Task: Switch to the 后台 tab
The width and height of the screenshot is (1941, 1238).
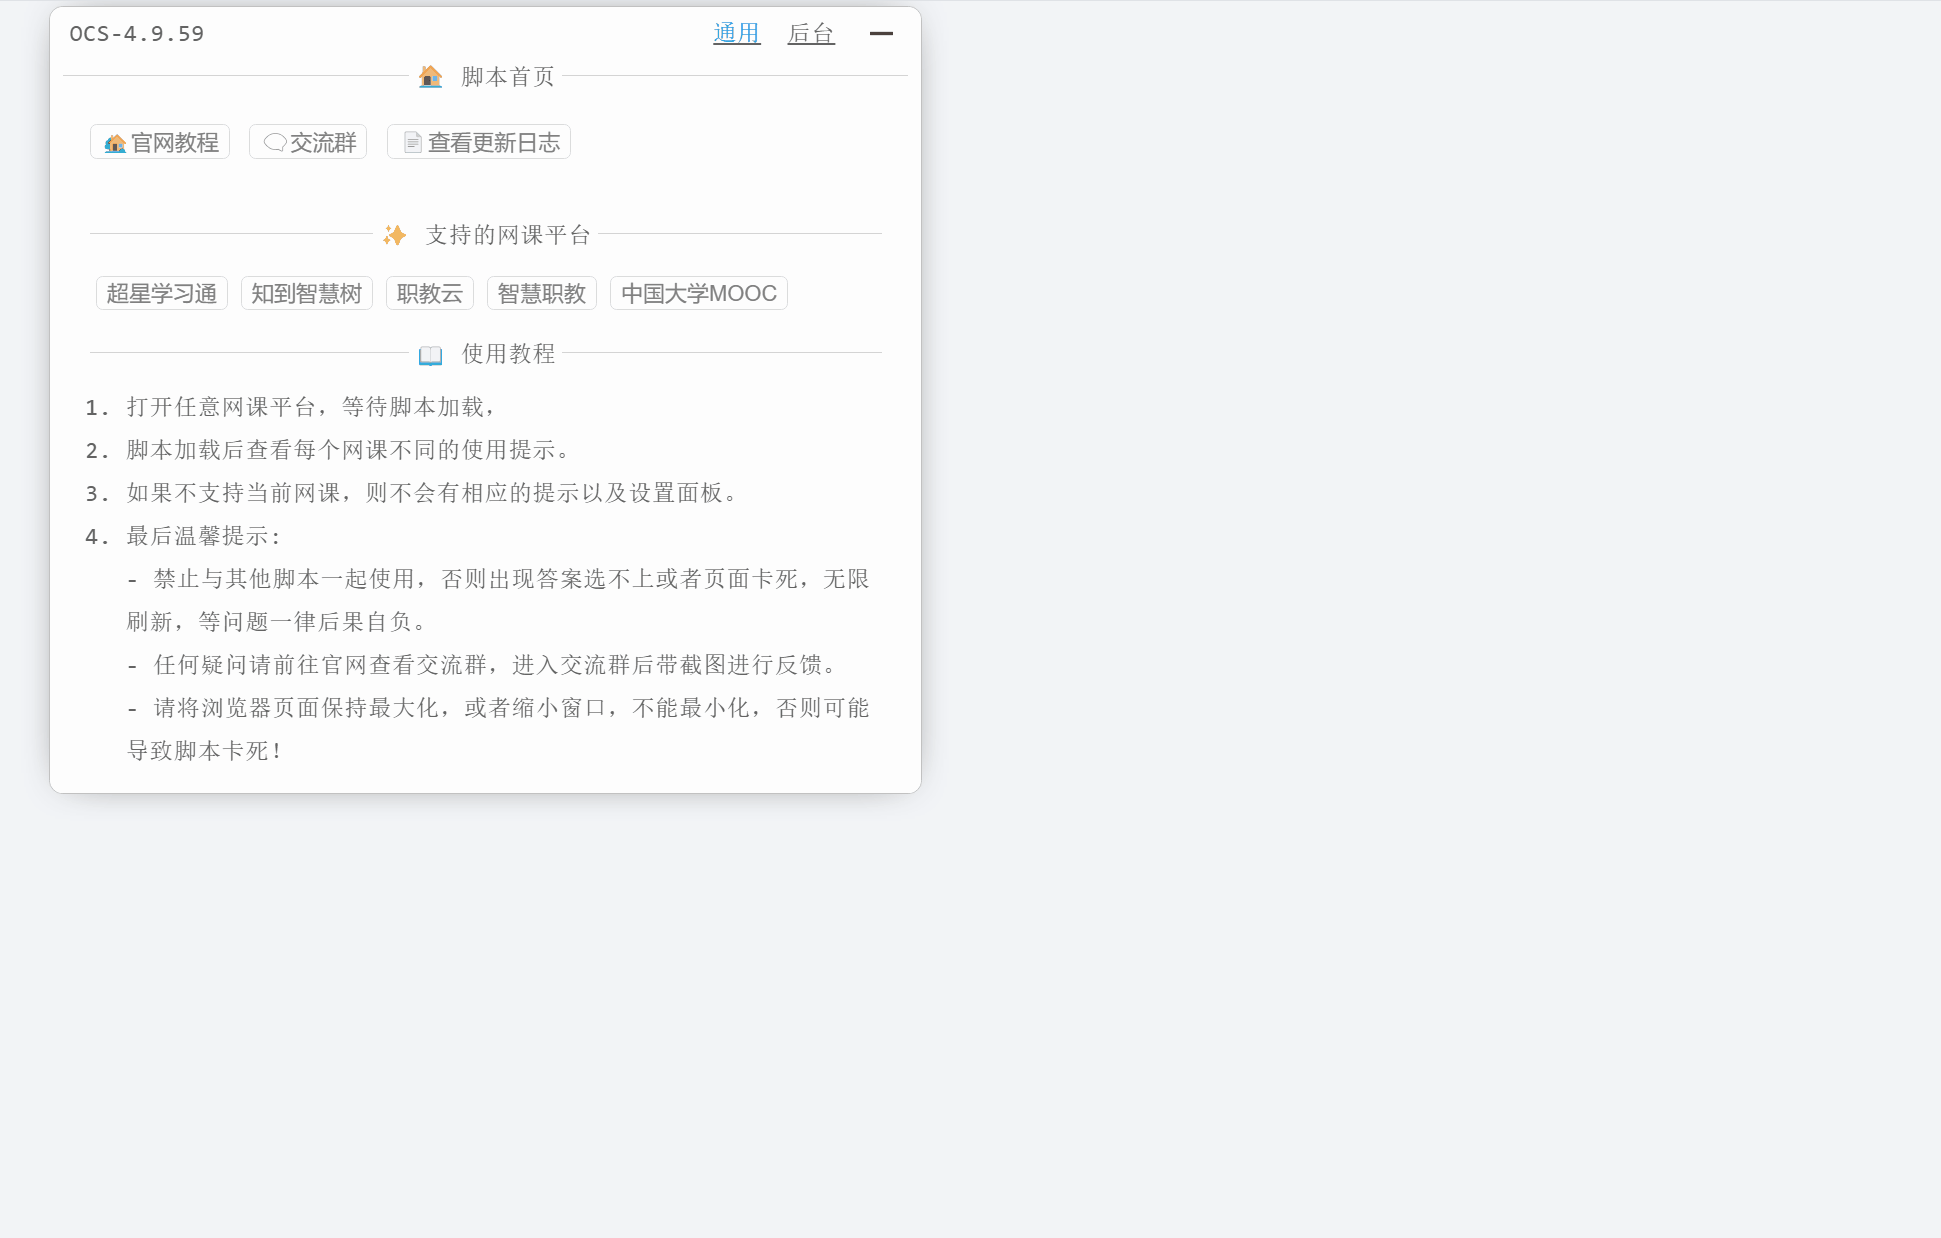Action: click(x=811, y=33)
